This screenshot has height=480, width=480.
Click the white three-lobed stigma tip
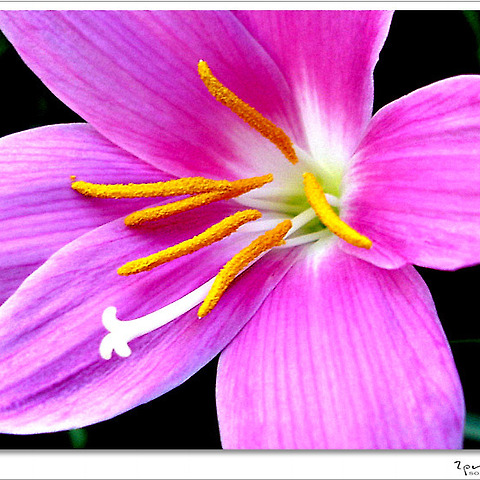pyautogui.click(x=115, y=334)
